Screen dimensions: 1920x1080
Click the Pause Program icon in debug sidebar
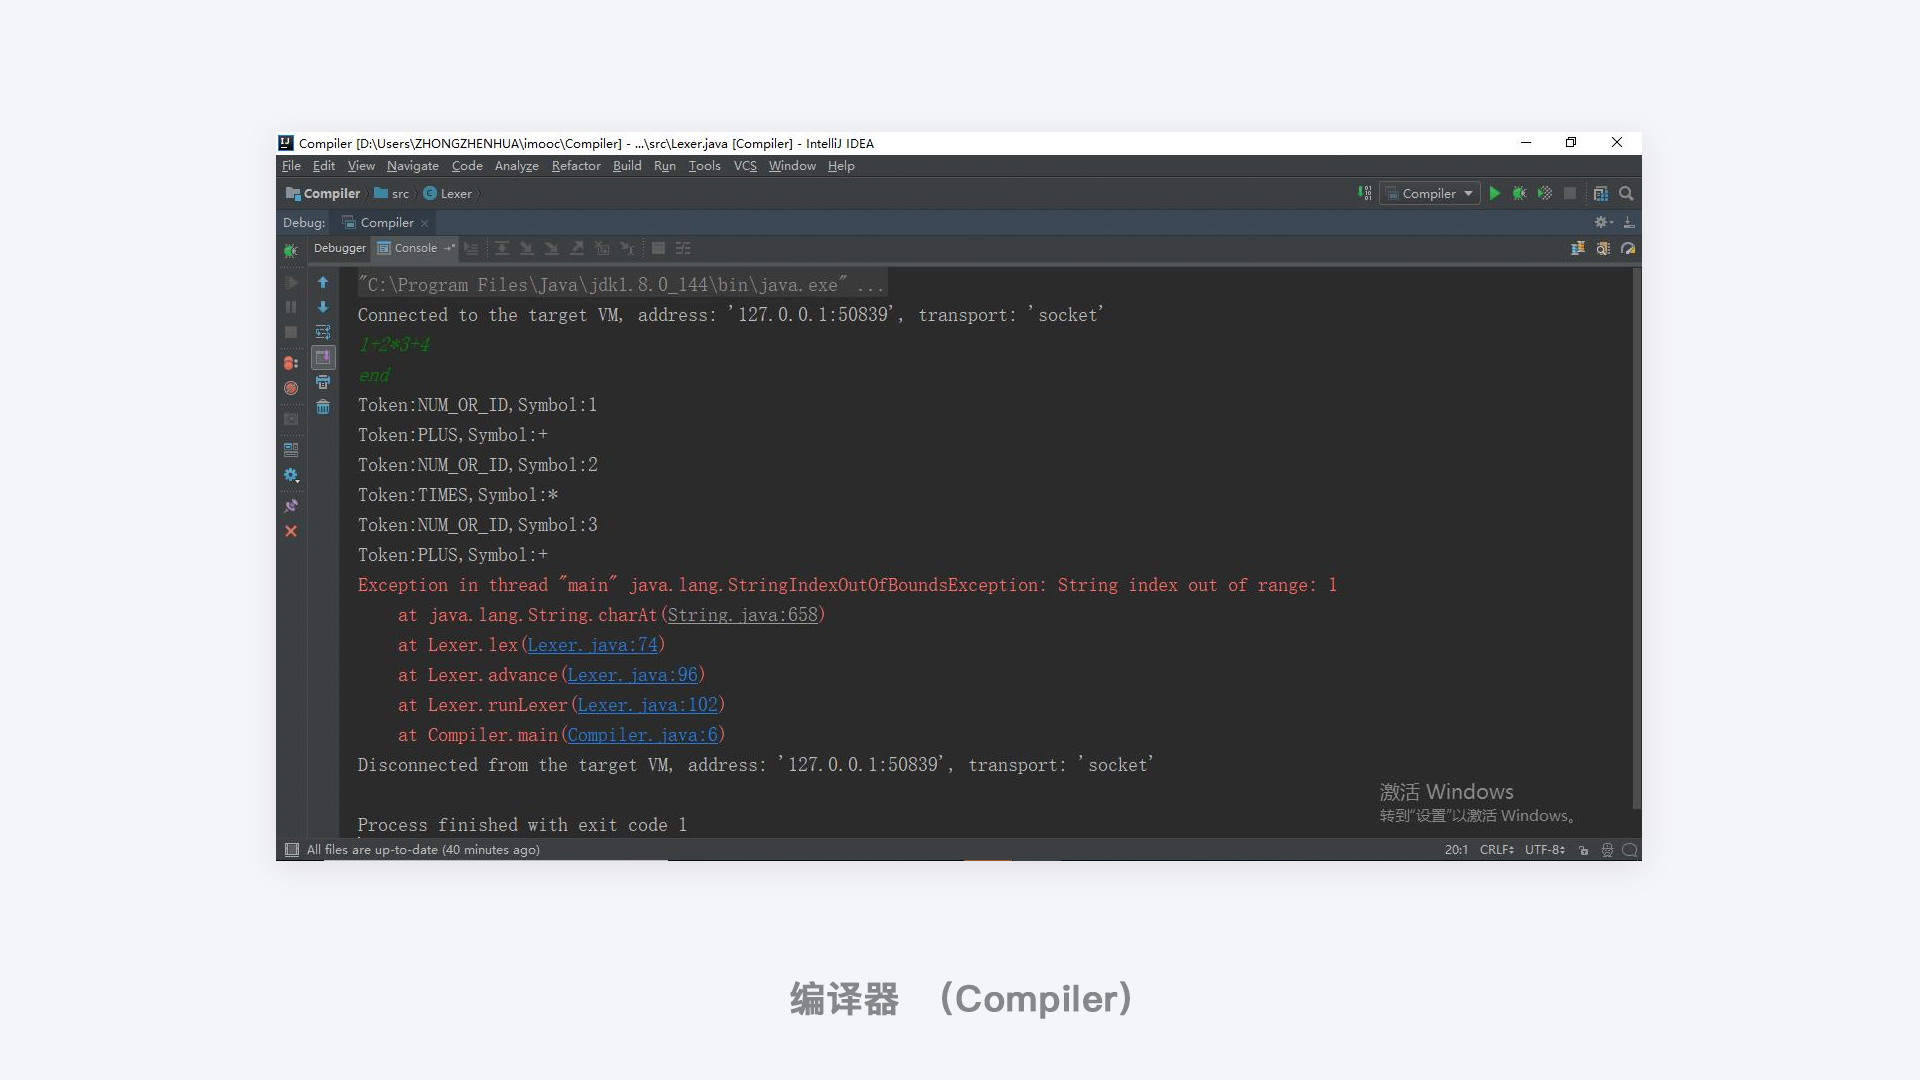291,307
